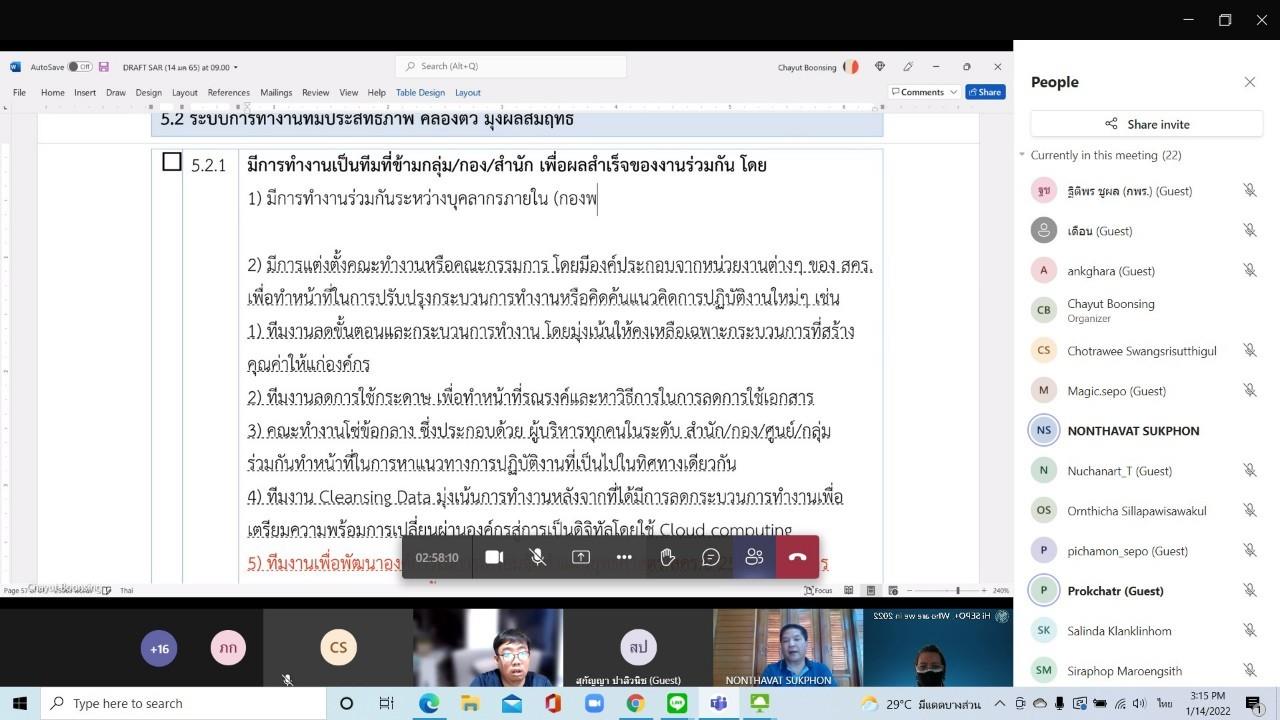Hide the participants list icon

754,557
